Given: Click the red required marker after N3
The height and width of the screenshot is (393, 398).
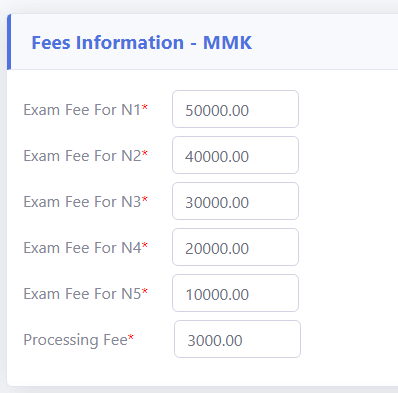Looking at the screenshot, I should 145,199.
